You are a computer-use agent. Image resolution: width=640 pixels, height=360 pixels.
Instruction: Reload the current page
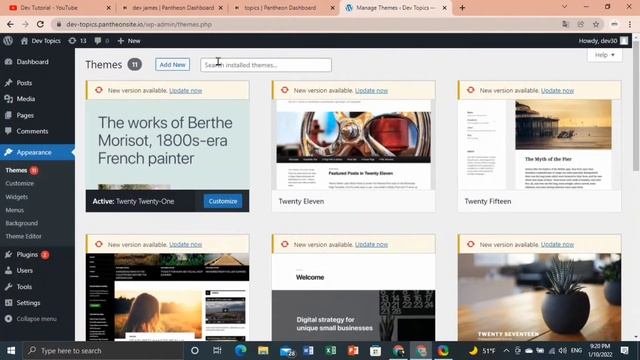(40, 24)
